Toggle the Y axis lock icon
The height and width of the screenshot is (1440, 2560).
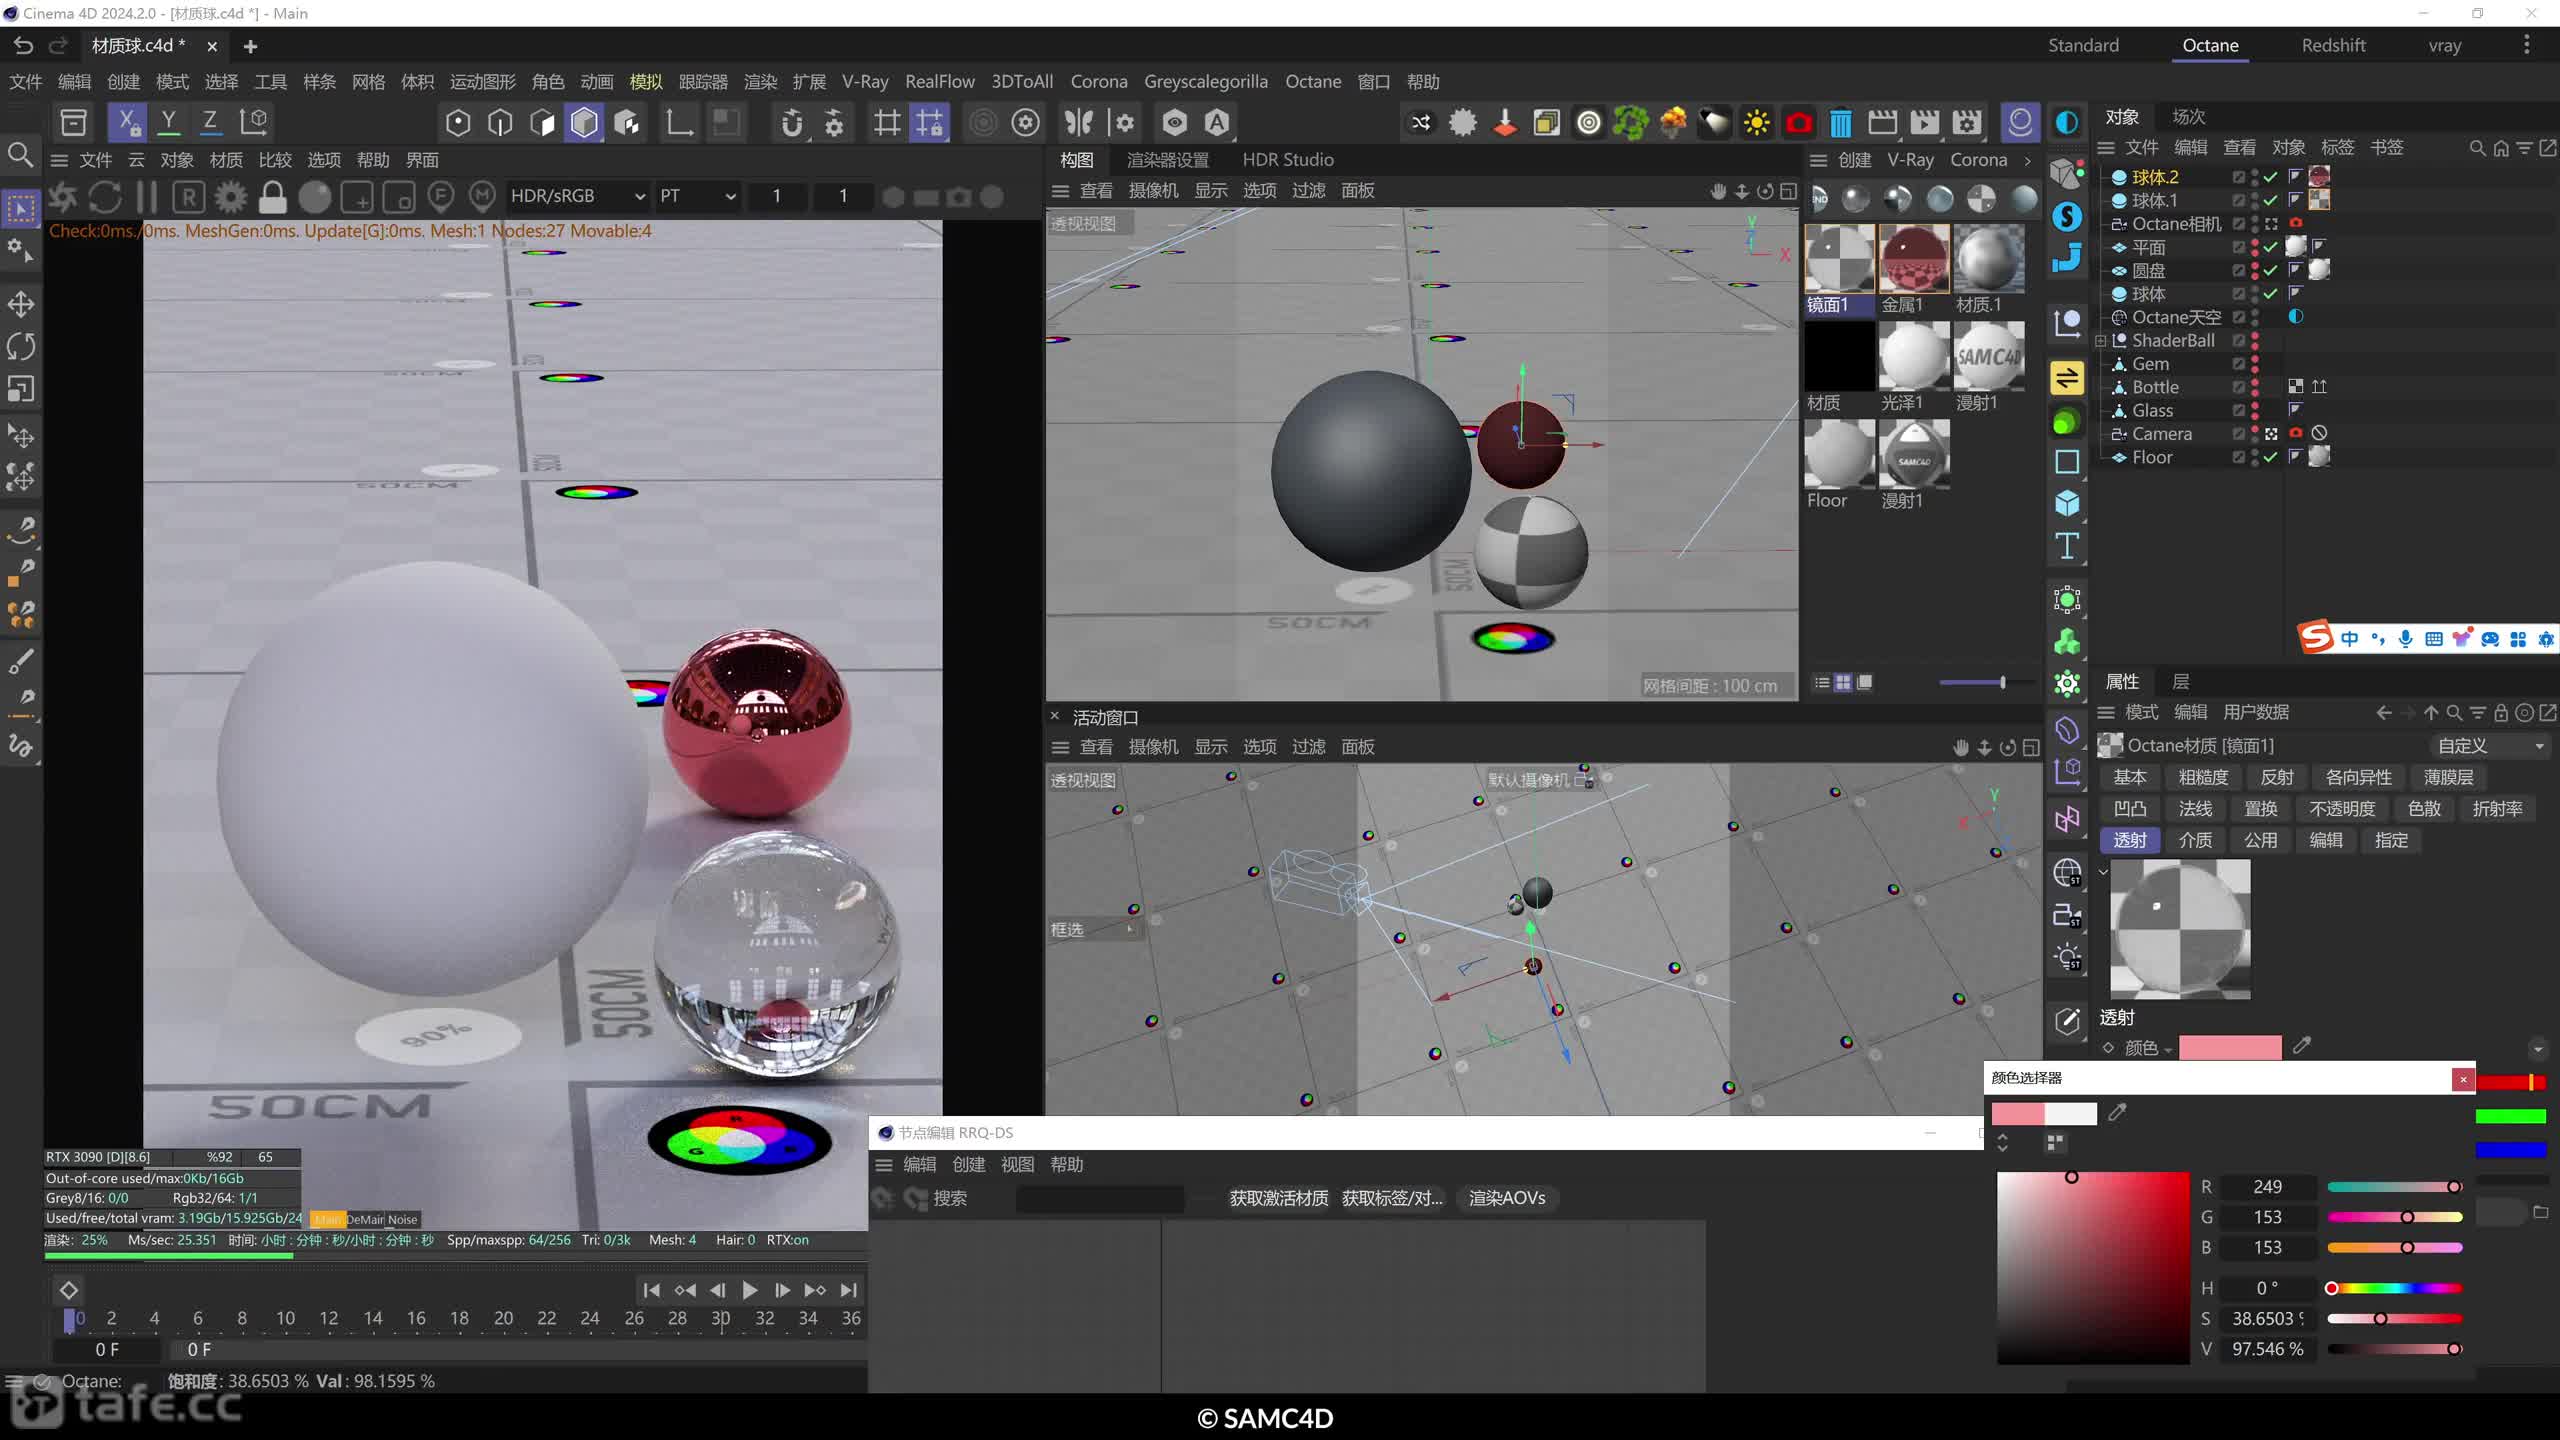click(169, 122)
